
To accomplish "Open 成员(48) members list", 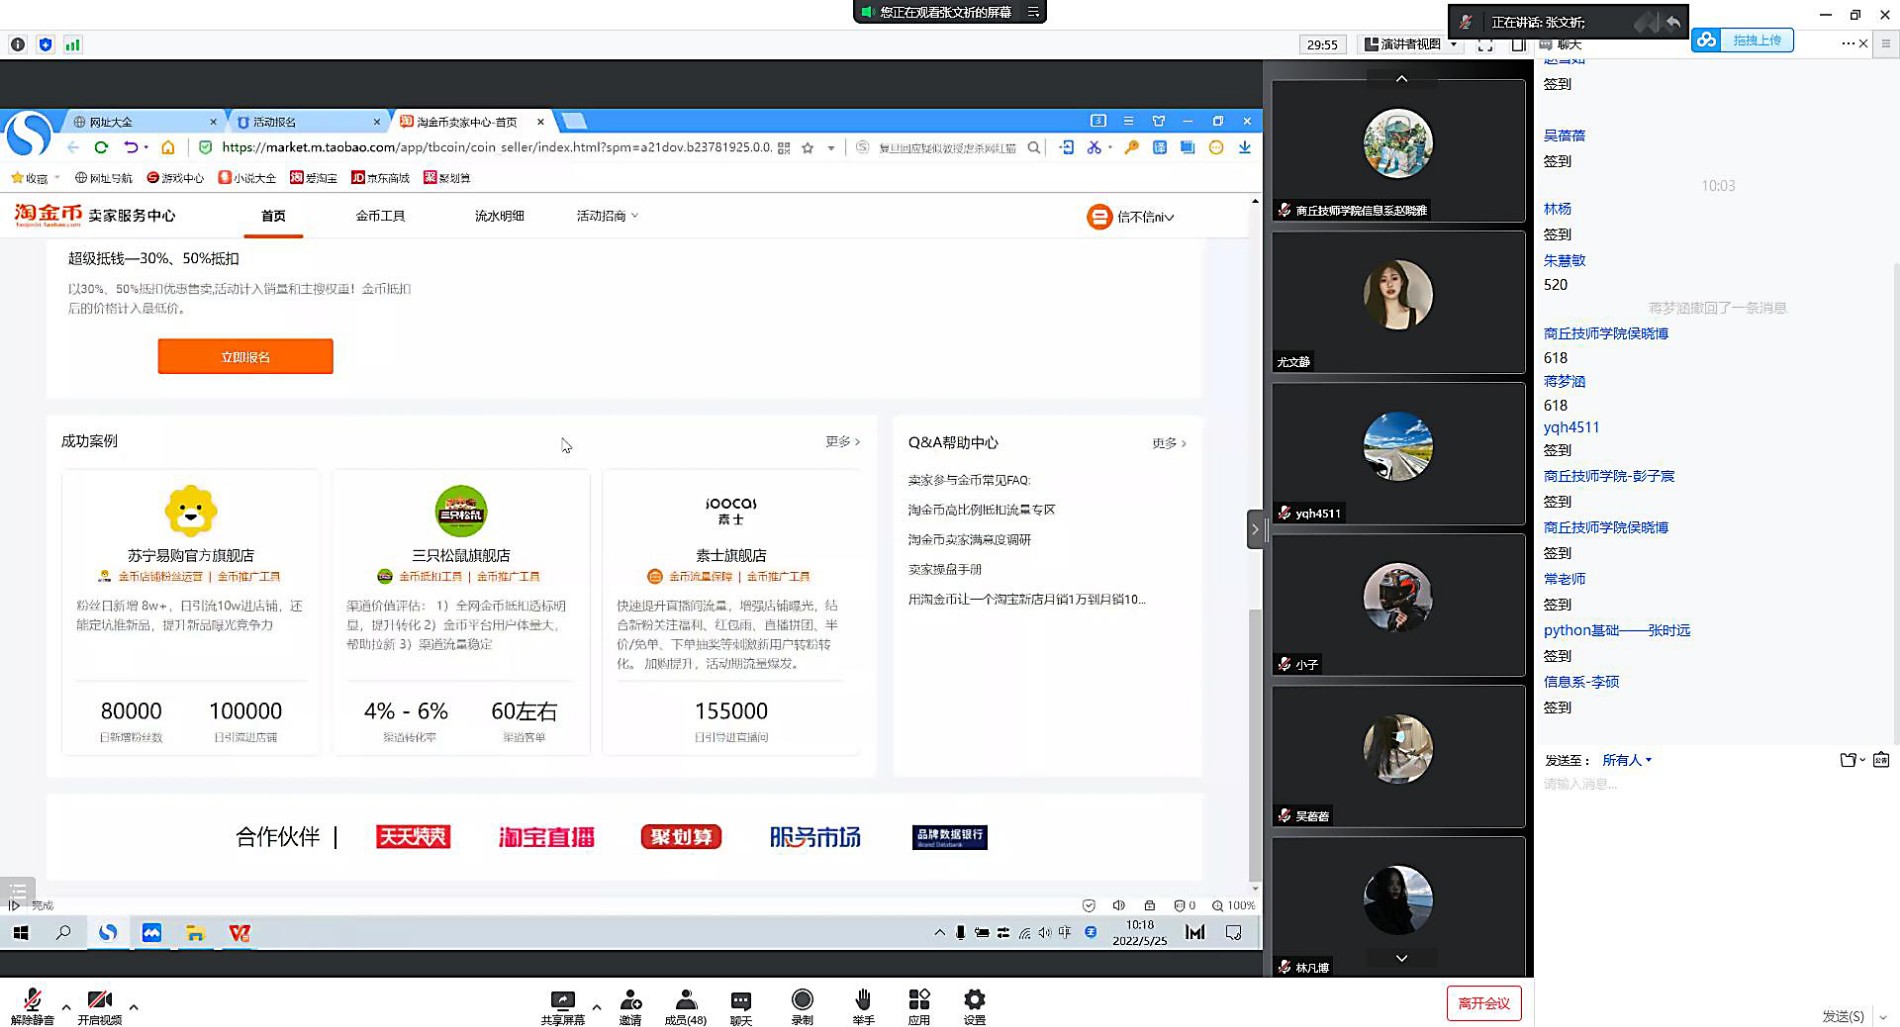I will coord(685,1006).
